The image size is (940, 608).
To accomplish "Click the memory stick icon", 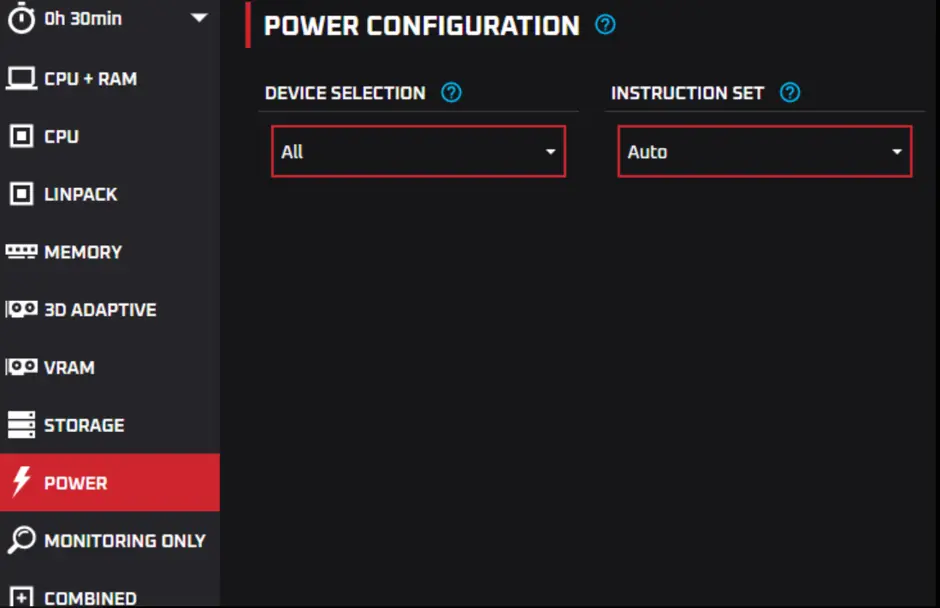I will point(22,251).
